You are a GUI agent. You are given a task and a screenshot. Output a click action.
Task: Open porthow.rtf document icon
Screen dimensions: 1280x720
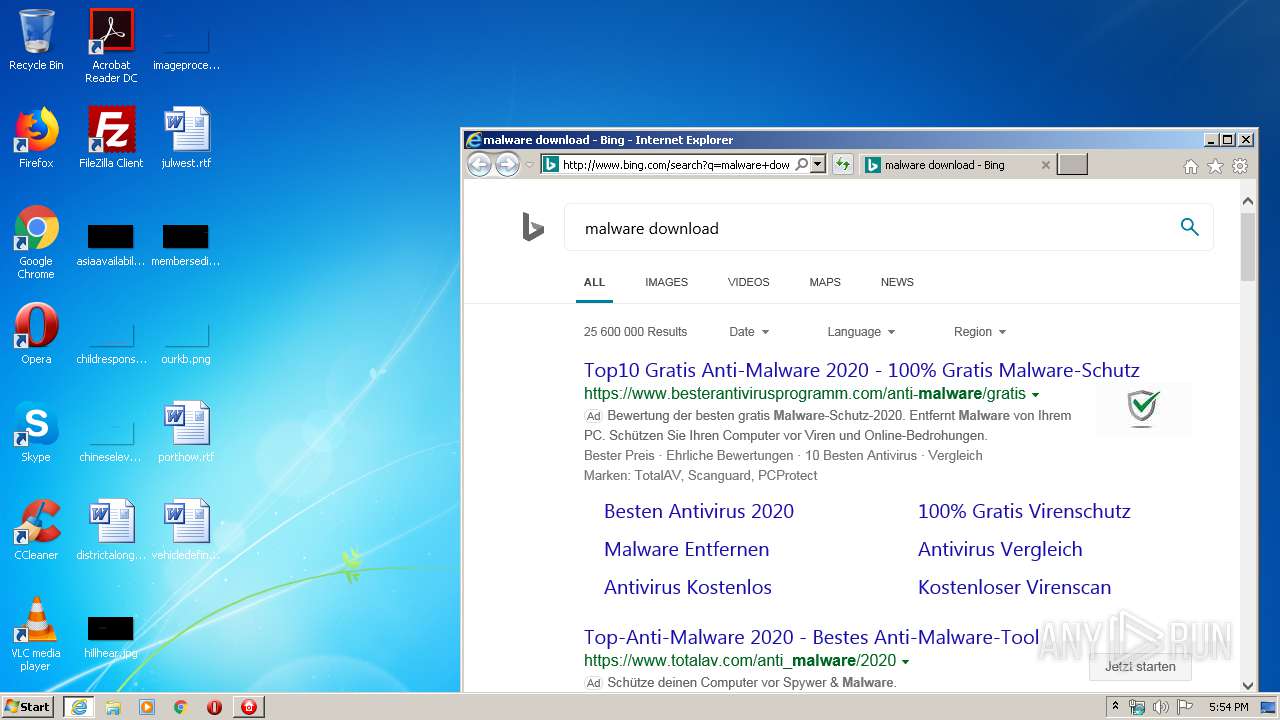(186, 432)
